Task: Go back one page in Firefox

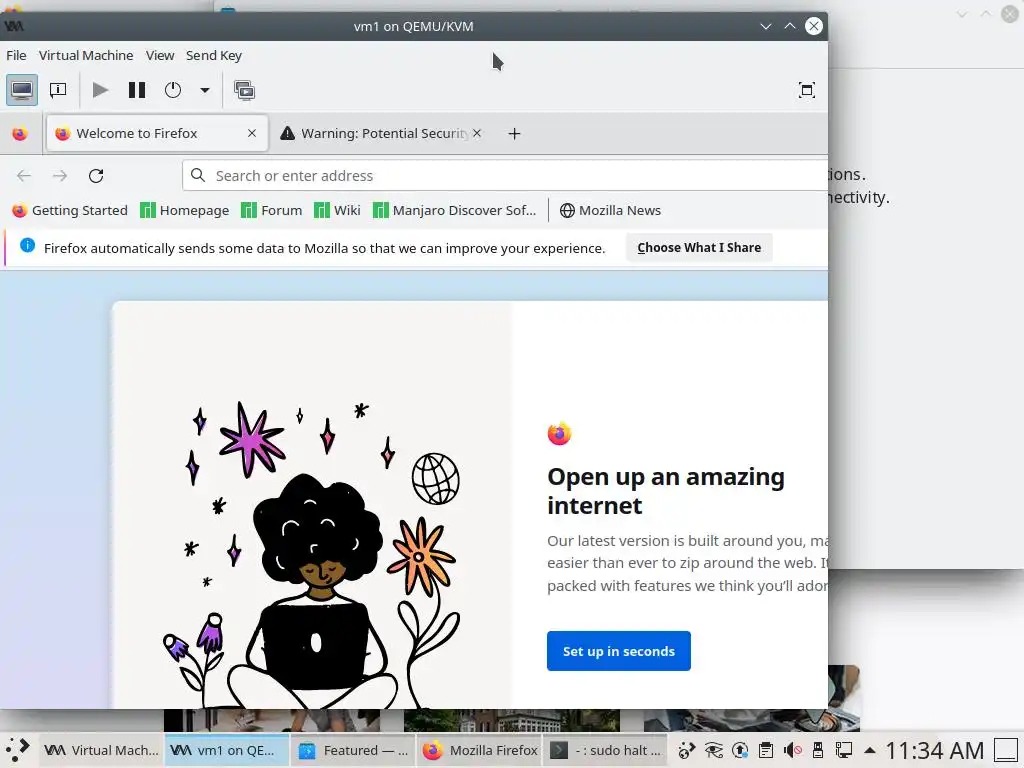Action: tap(24, 176)
